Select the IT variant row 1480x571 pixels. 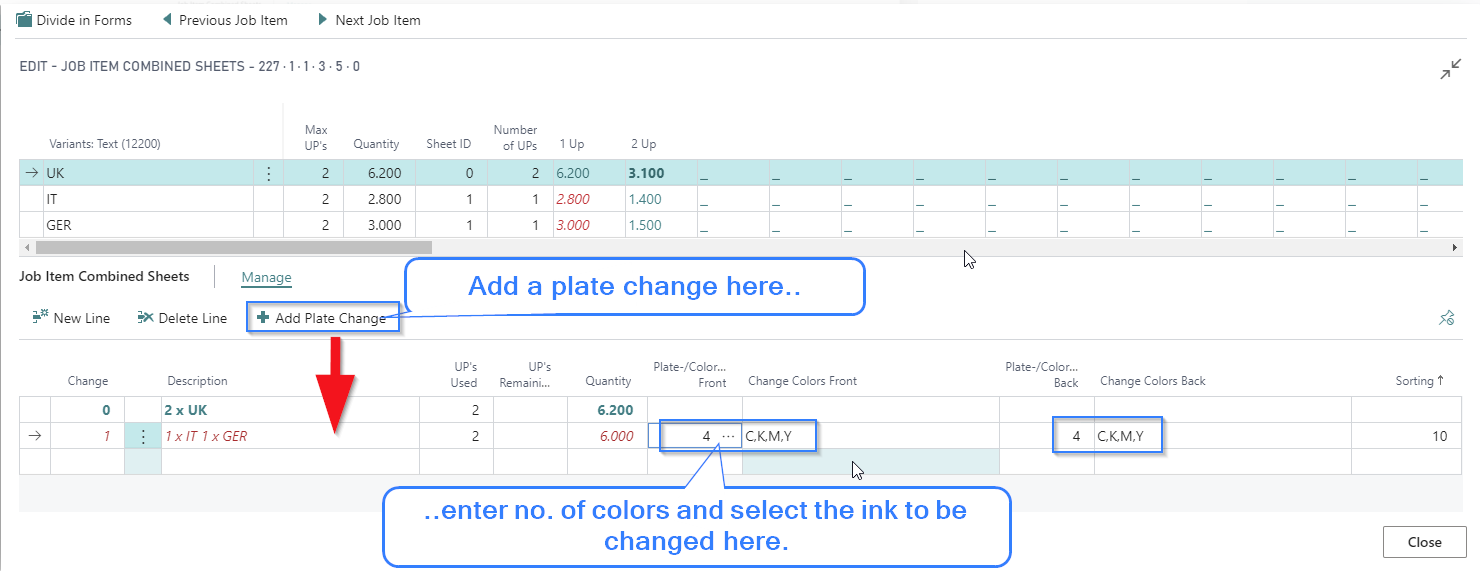click(x=740, y=199)
